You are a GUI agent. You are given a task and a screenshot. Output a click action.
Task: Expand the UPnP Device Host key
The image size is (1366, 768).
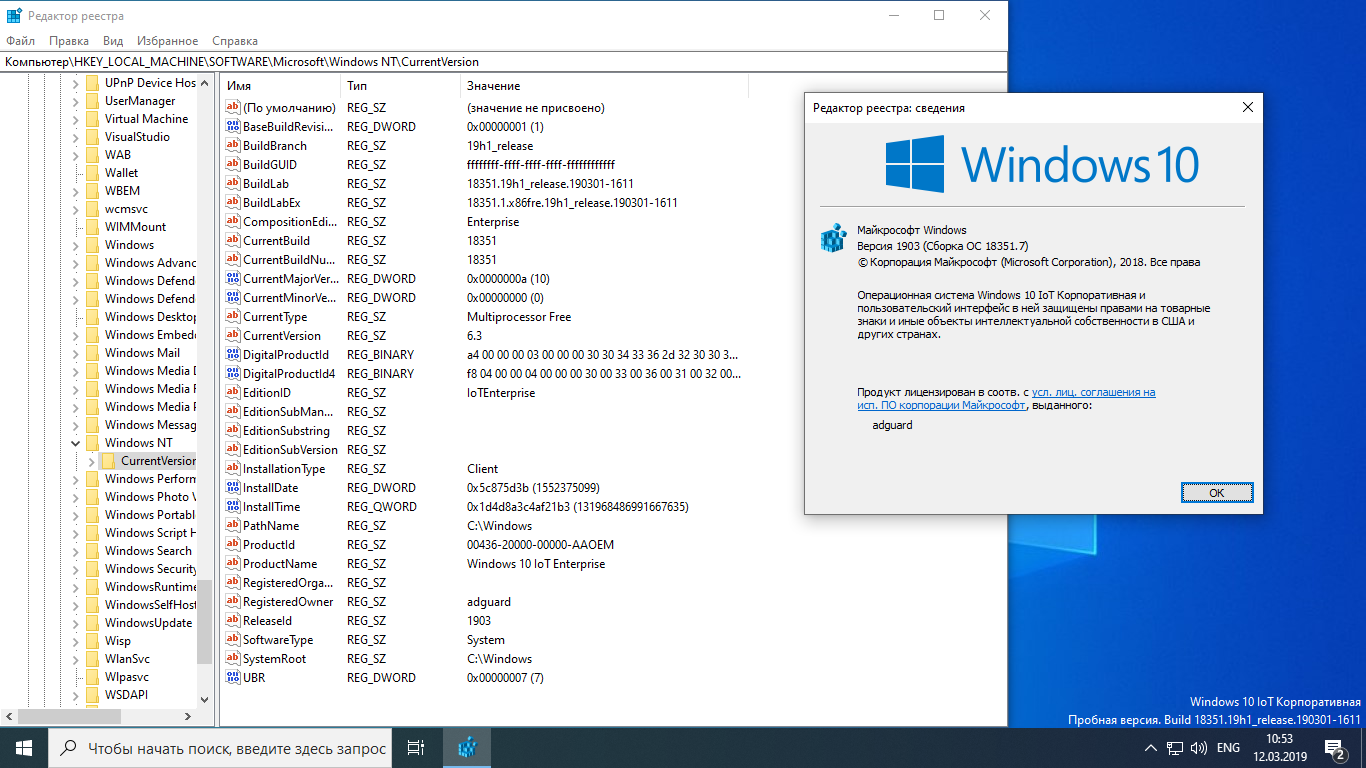[x=75, y=83]
